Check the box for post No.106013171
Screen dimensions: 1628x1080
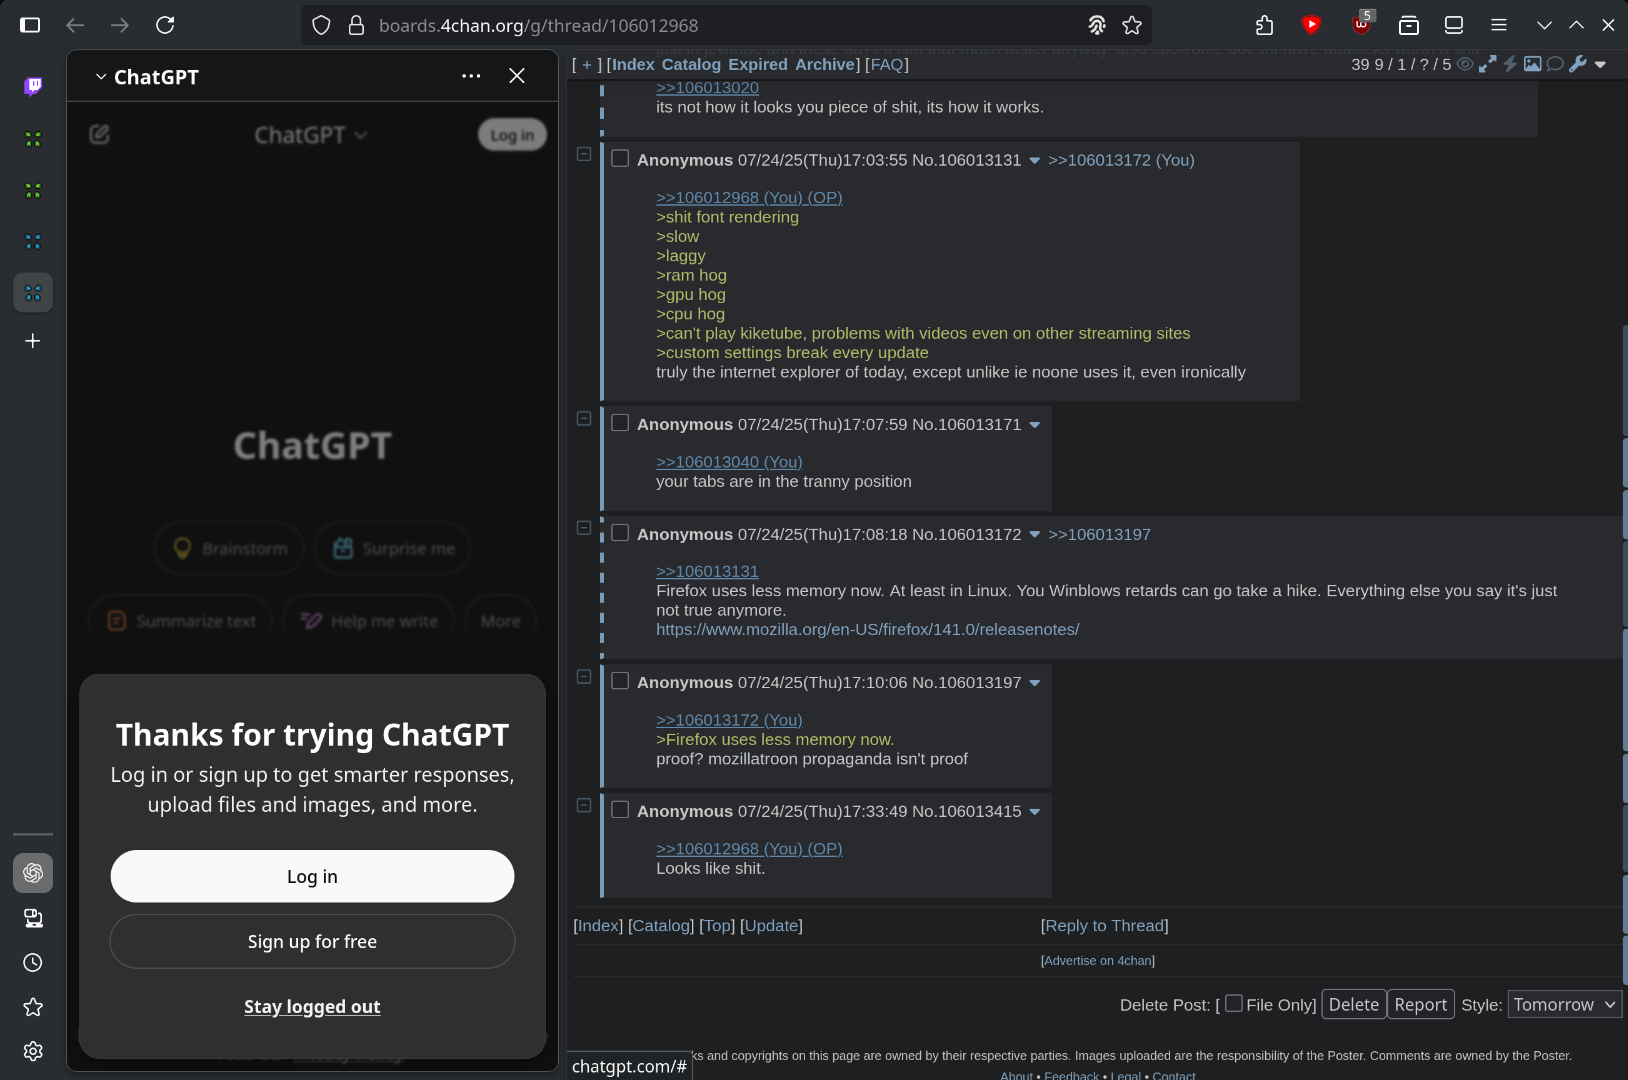(x=620, y=423)
